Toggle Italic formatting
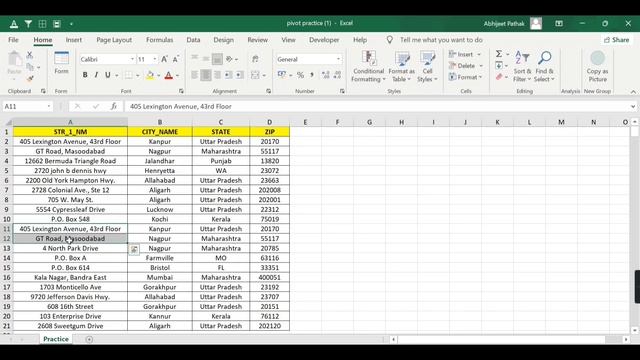Screen dimensions: 640x360 pos(96,75)
